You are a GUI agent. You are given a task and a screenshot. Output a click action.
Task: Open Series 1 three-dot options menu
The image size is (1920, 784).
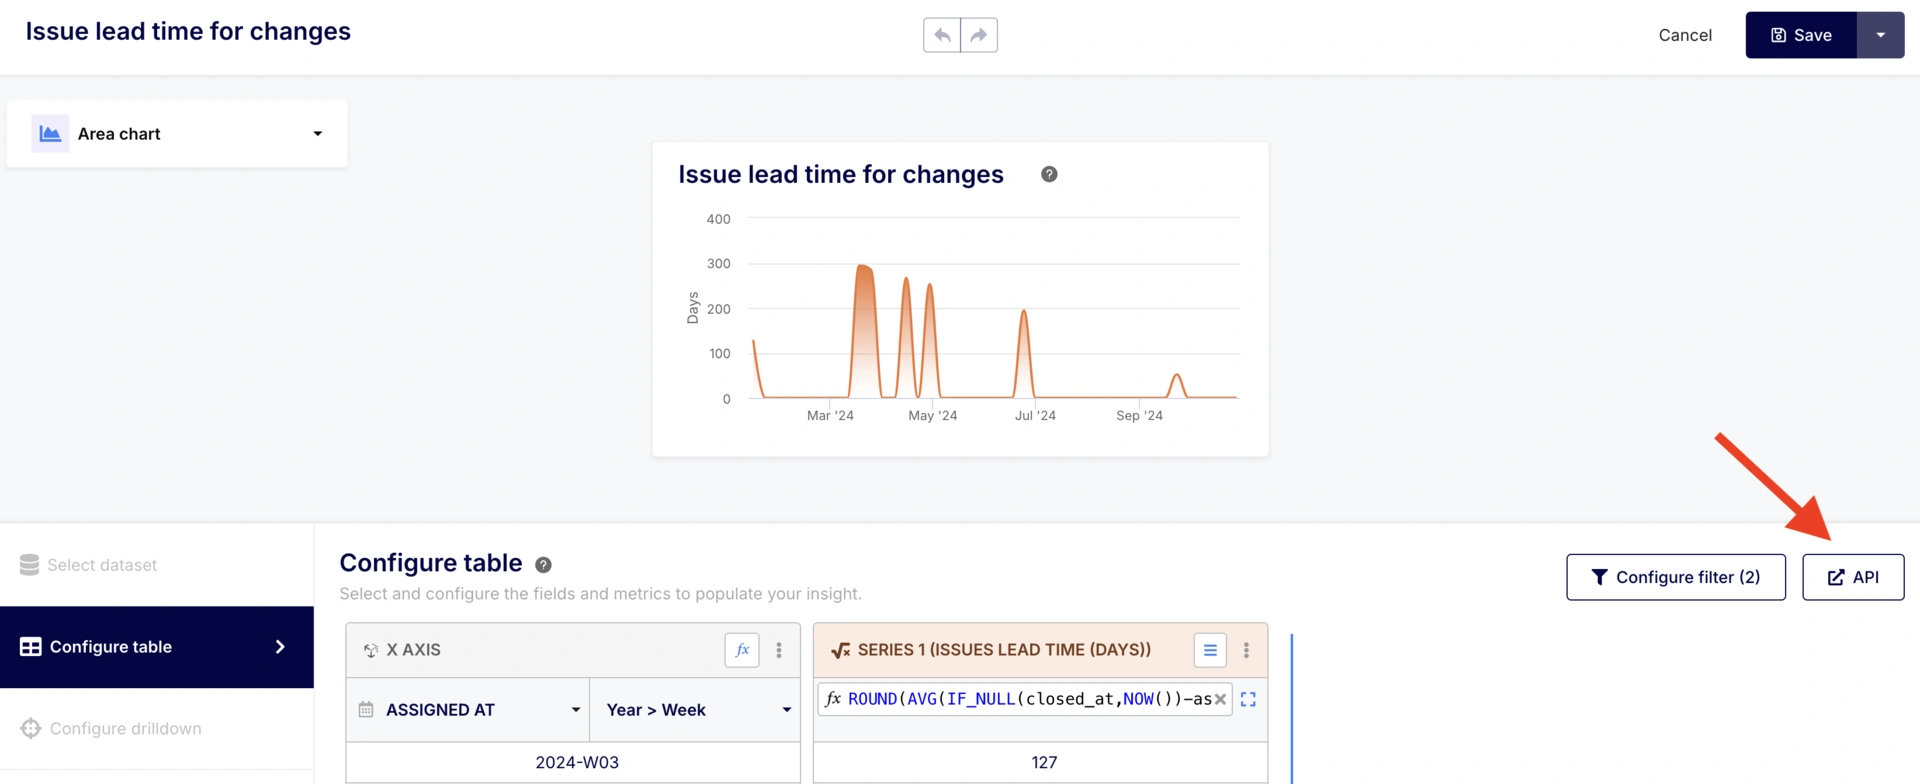pos(1246,650)
